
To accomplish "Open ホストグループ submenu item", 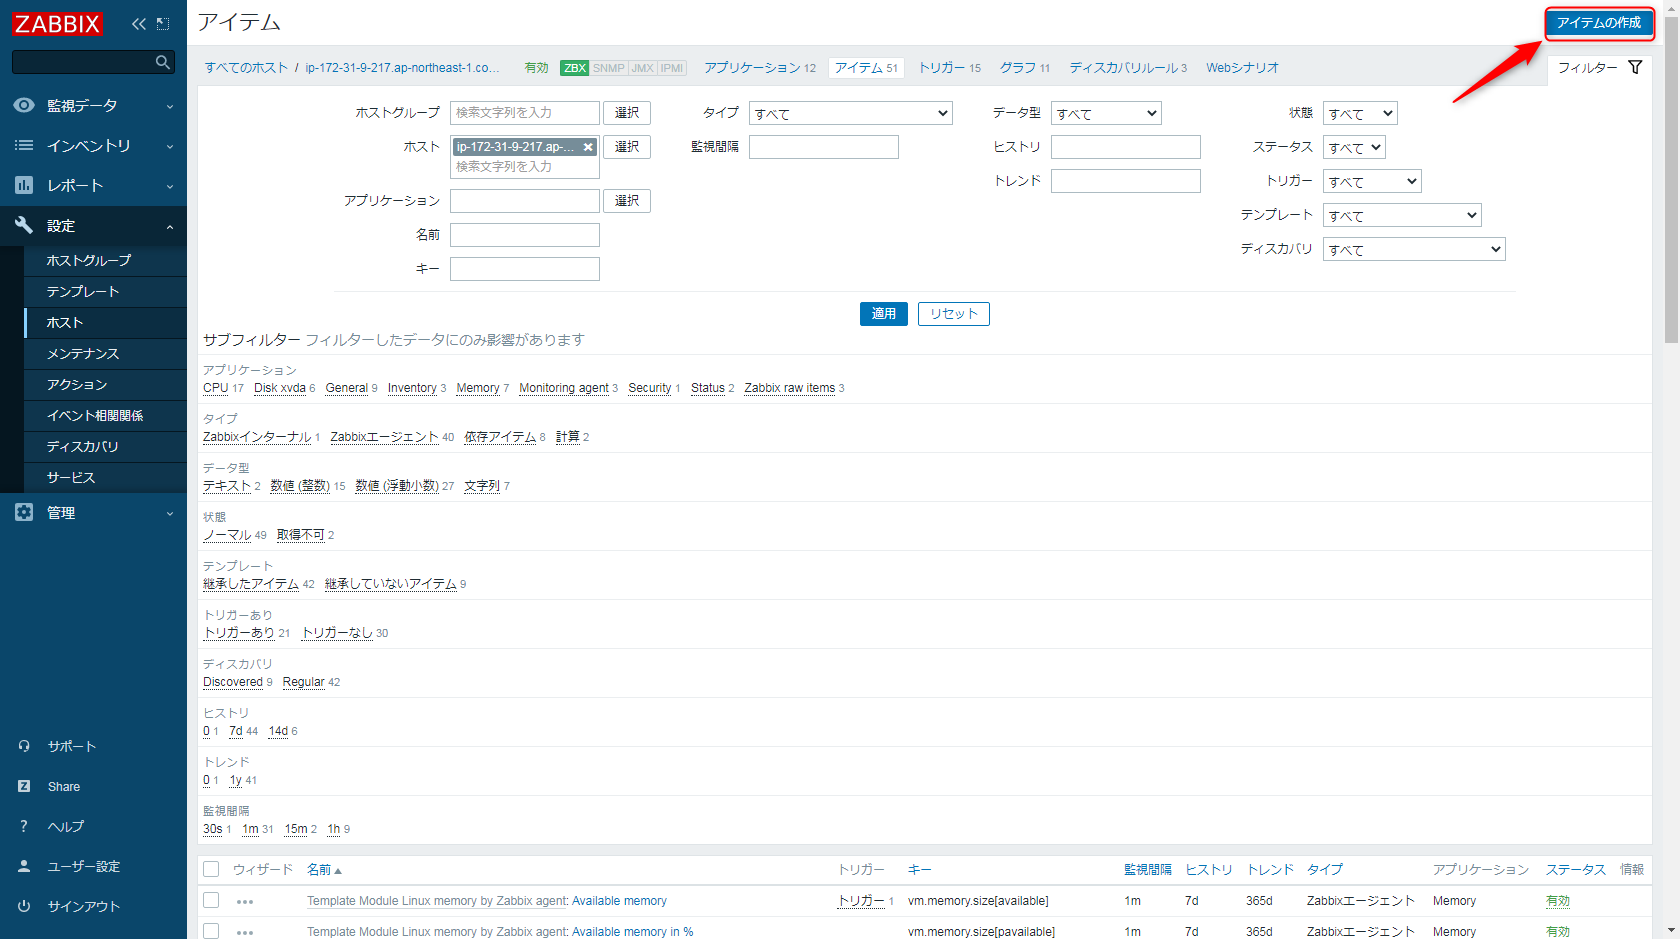I will click(105, 260).
